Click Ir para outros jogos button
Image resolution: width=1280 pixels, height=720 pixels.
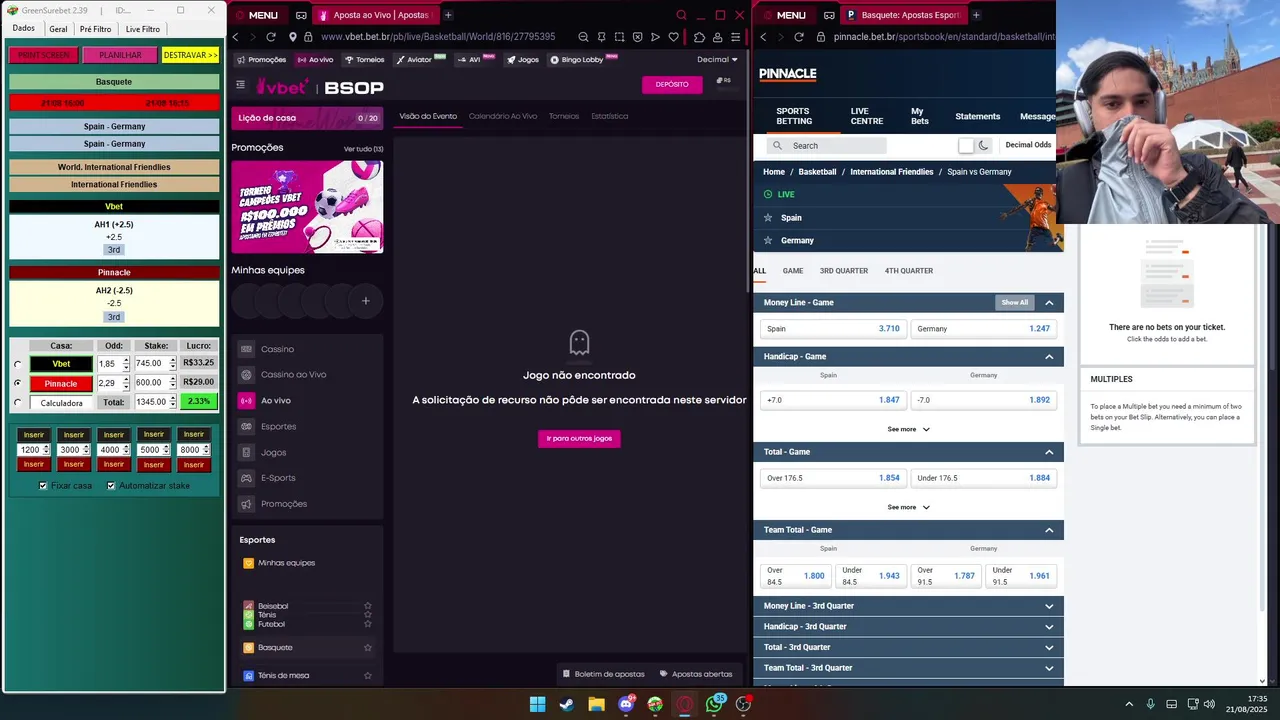pyautogui.click(x=579, y=439)
